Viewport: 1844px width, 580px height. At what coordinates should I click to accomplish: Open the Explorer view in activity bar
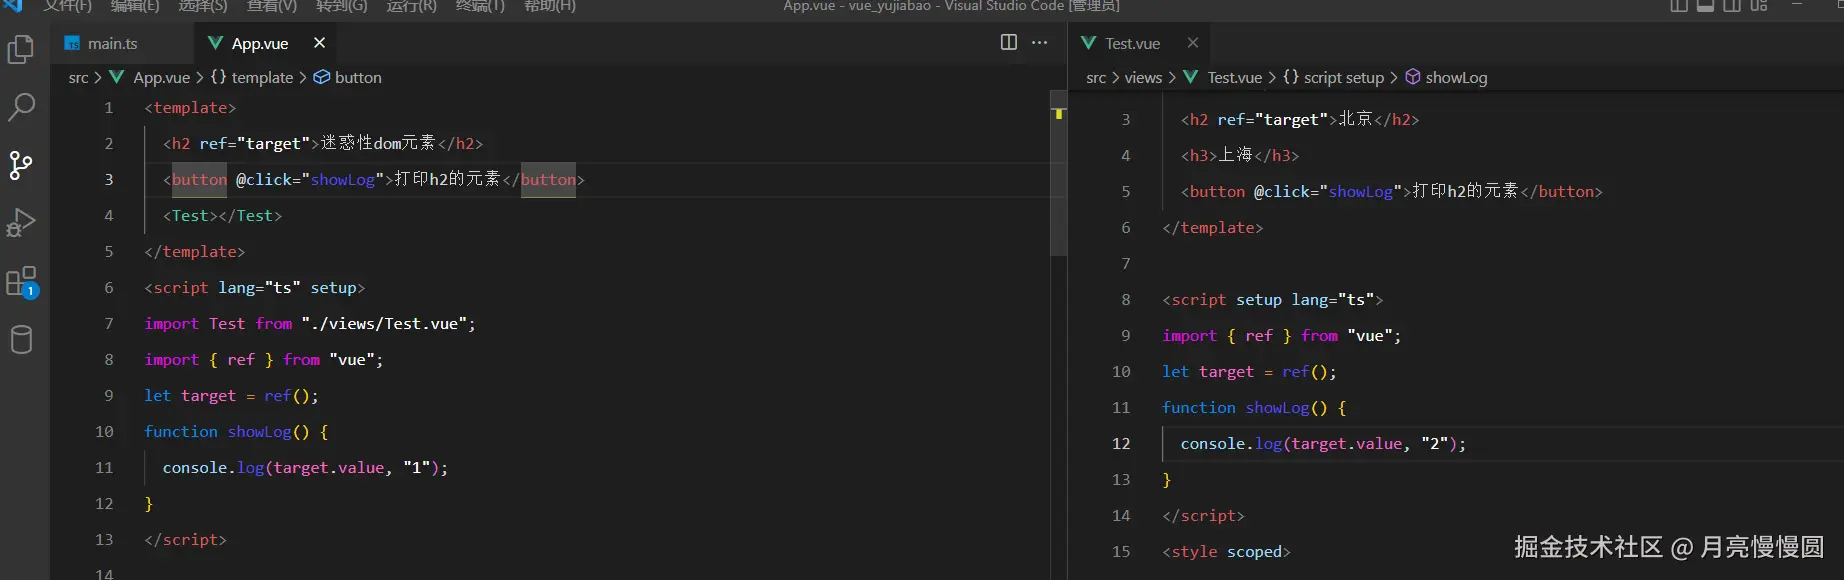(x=21, y=49)
